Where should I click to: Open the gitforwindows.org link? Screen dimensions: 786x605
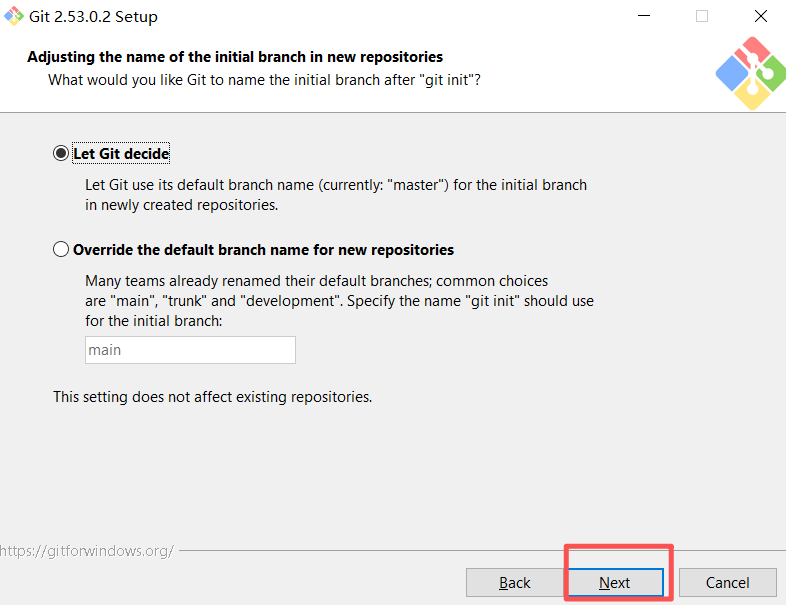tap(87, 551)
